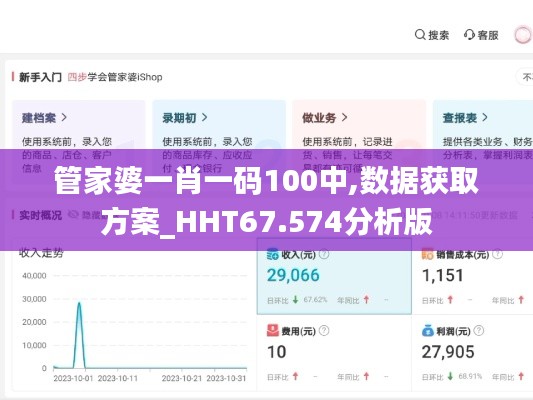Click the 2023-10-21 axis label
Screen dimensions: 533x400
[x=182, y=378]
